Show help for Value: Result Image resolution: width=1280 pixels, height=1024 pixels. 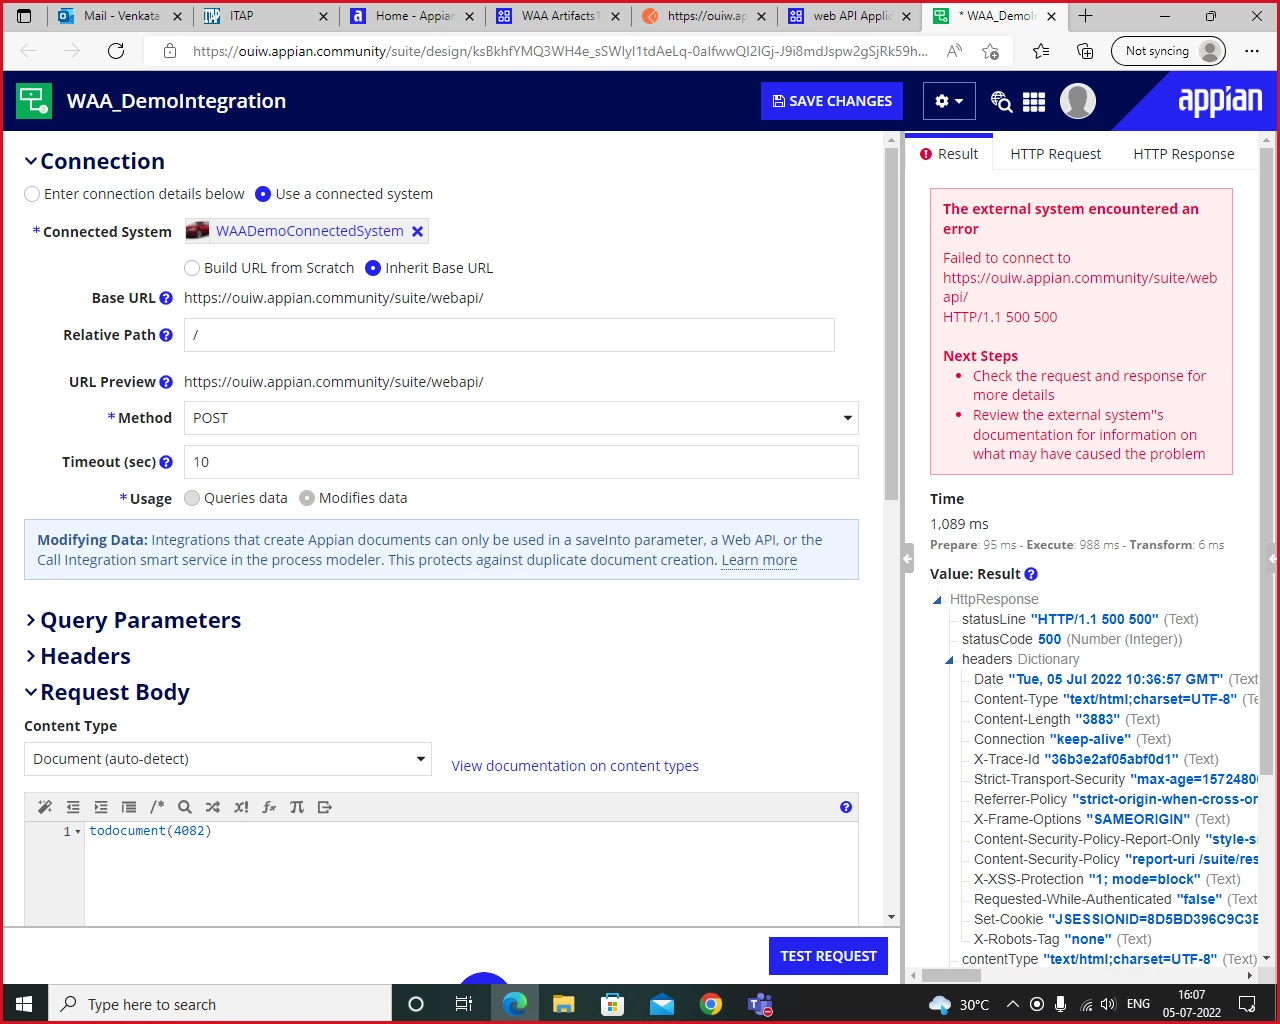[x=1031, y=574]
